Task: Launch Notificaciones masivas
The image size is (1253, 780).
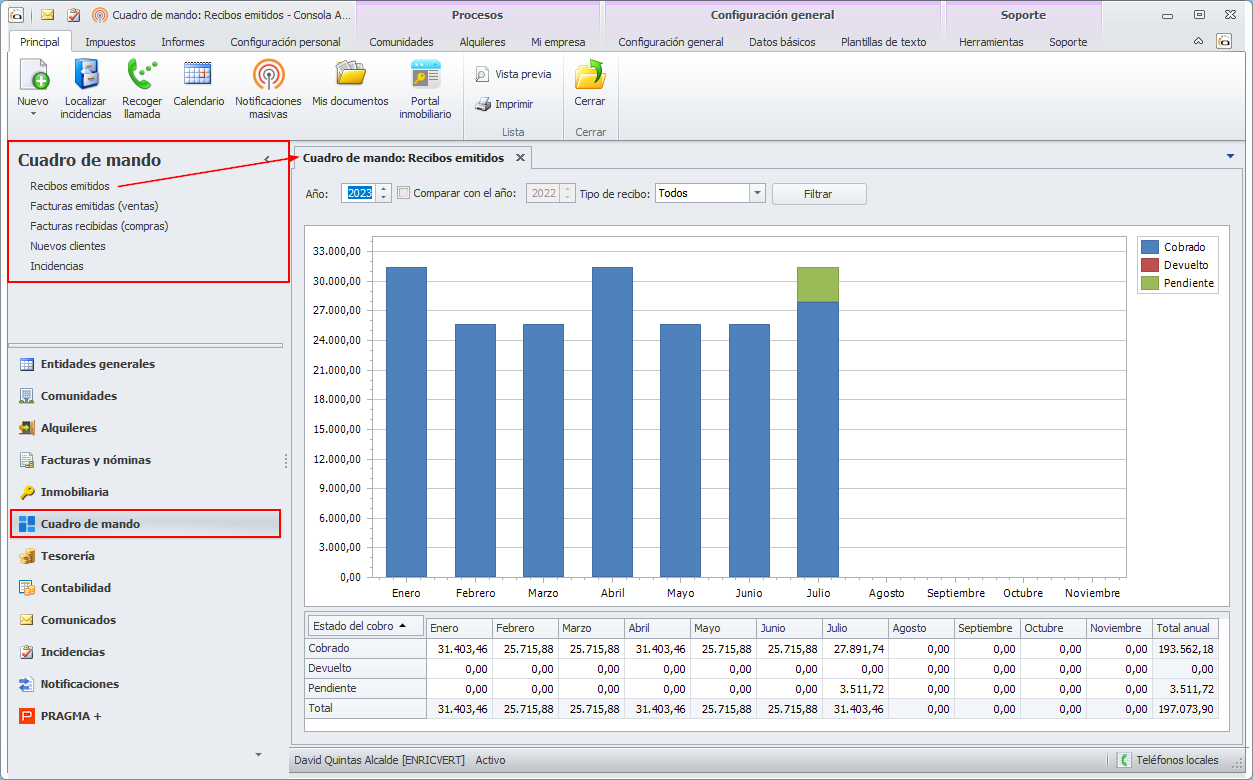Action: coord(268,76)
